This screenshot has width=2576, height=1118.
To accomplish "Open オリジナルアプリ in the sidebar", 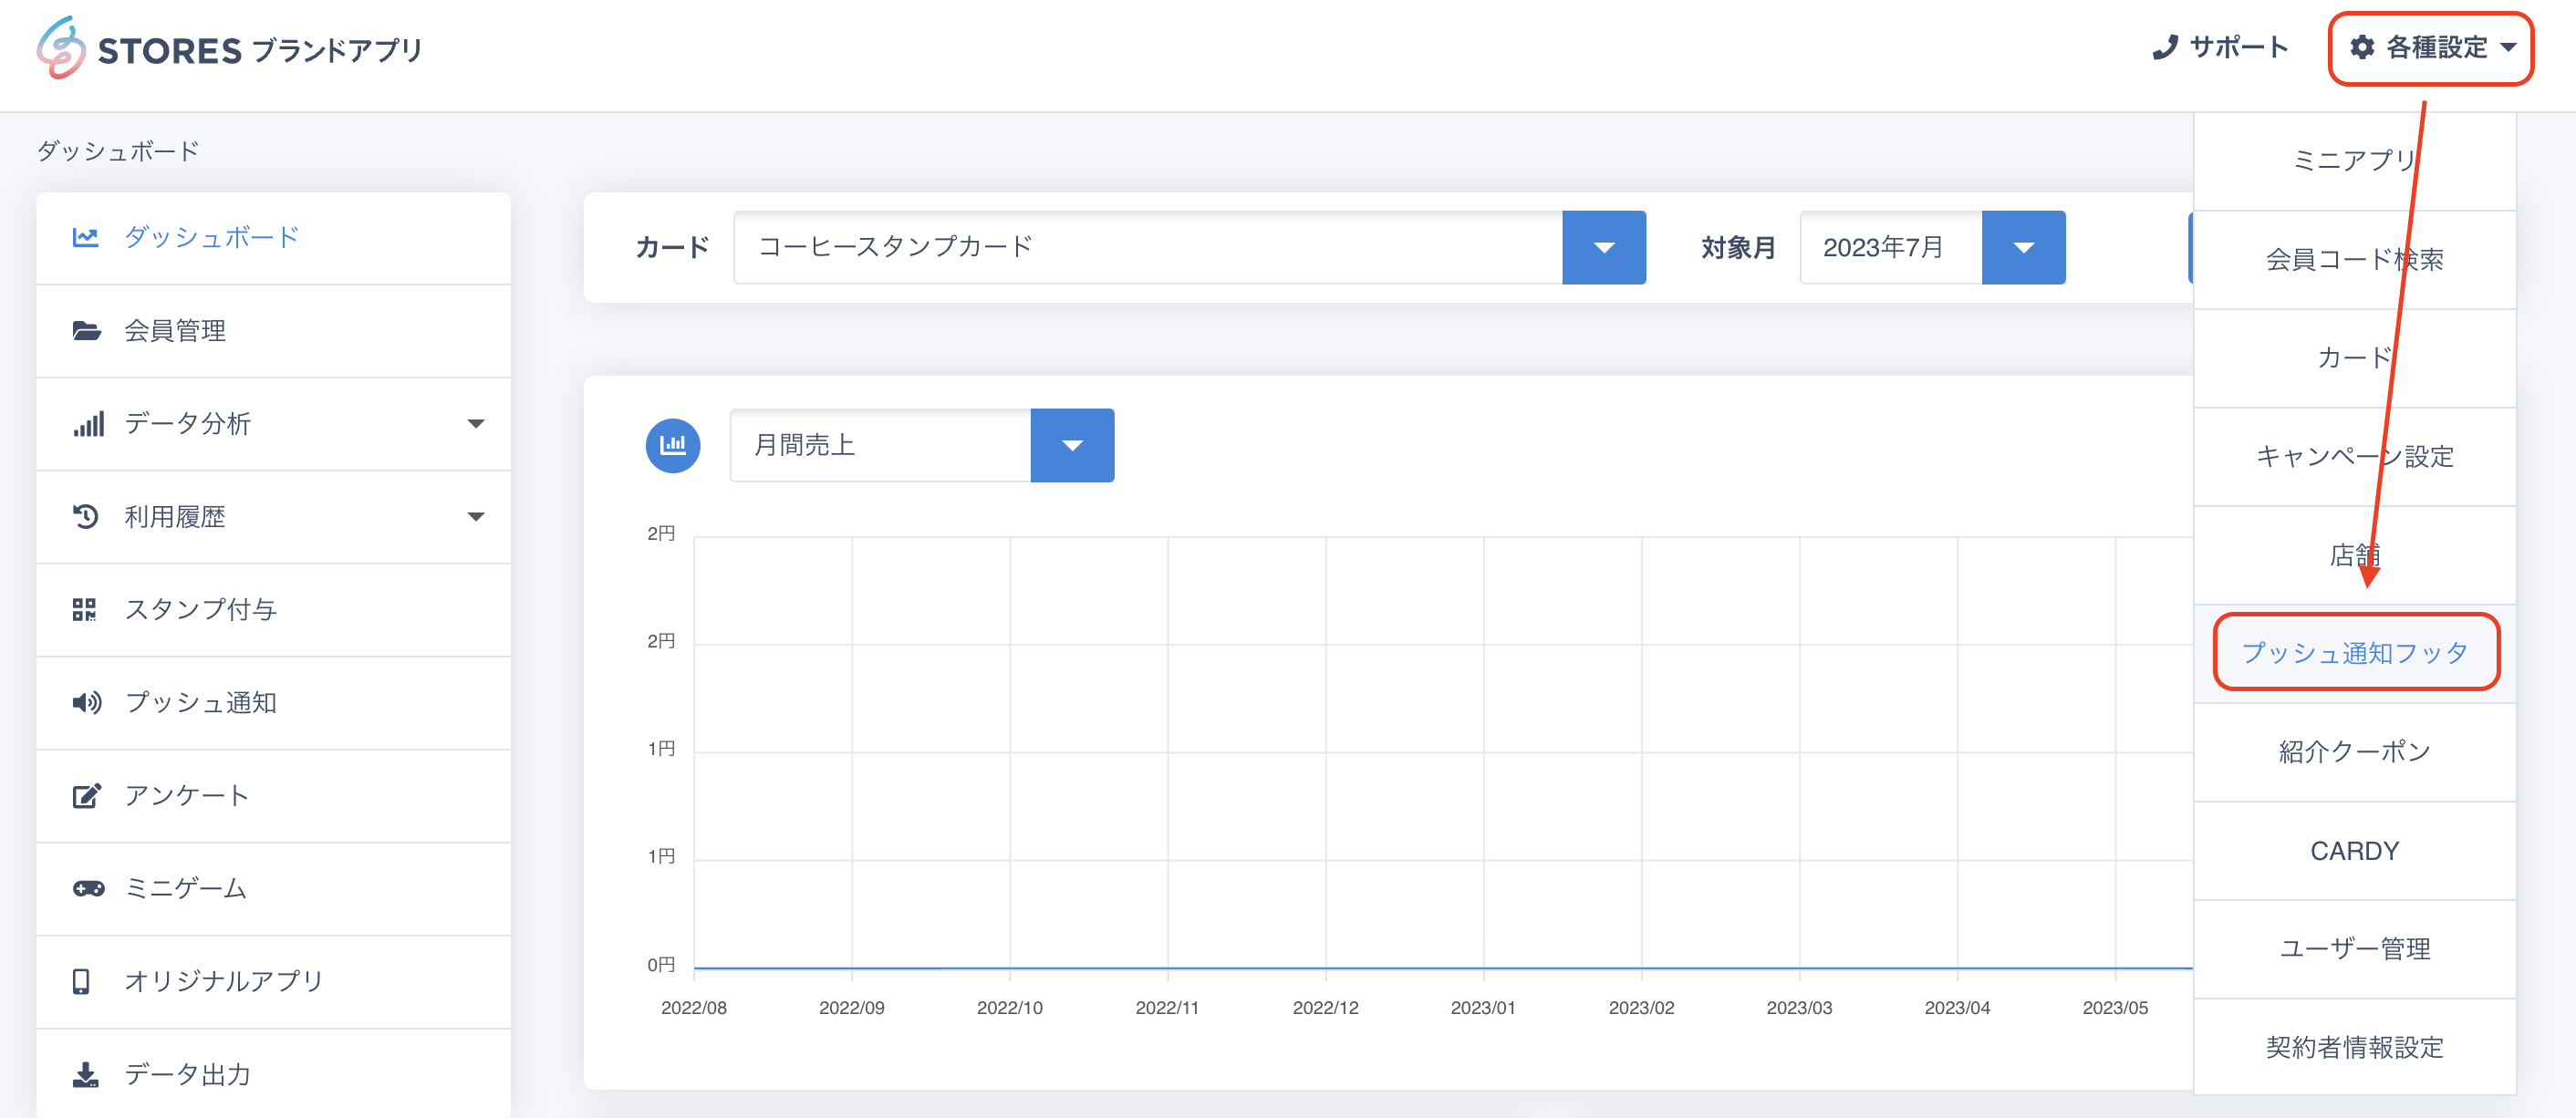I will [223, 981].
